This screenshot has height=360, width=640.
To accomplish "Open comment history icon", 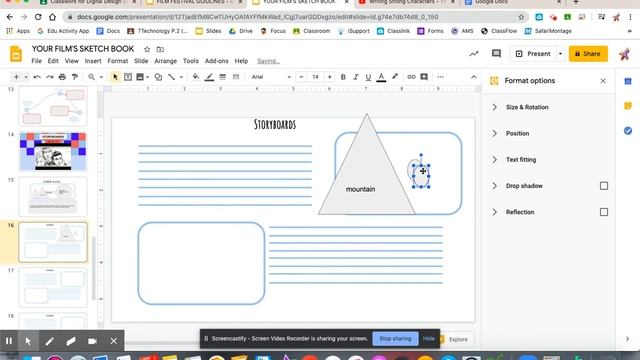I will pos(496,53).
